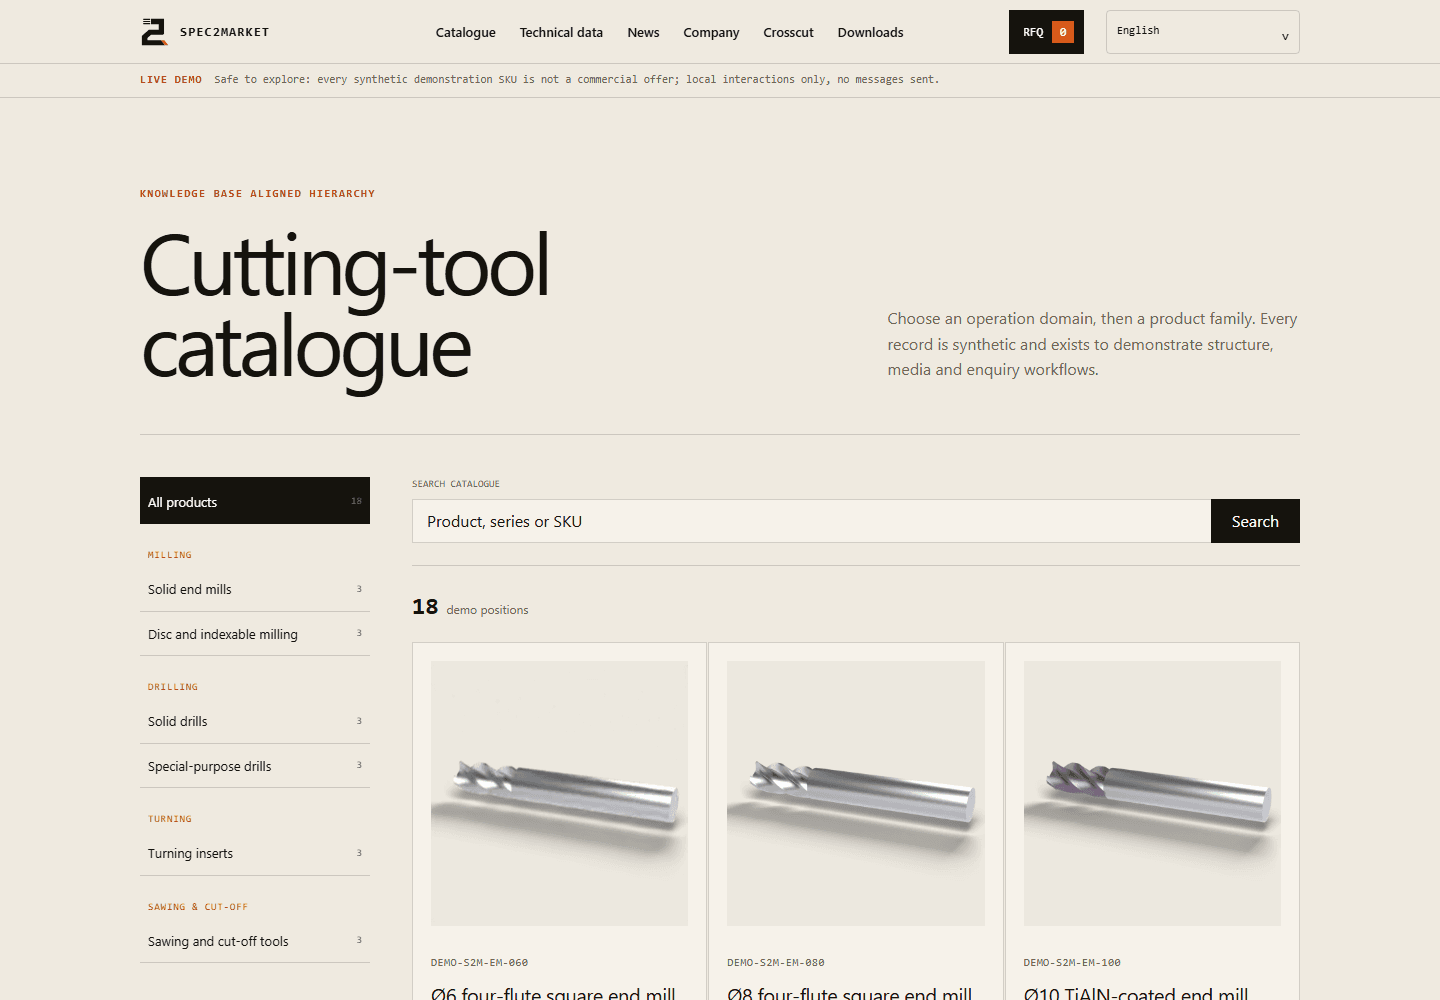Navigate to Crosscut page
This screenshot has height=1000, width=1440.
[788, 32]
